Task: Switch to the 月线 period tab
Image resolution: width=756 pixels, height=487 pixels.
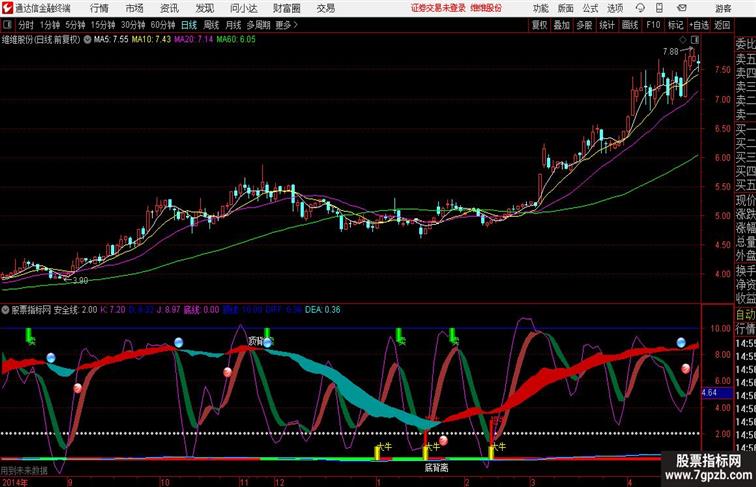Action: point(233,25)
